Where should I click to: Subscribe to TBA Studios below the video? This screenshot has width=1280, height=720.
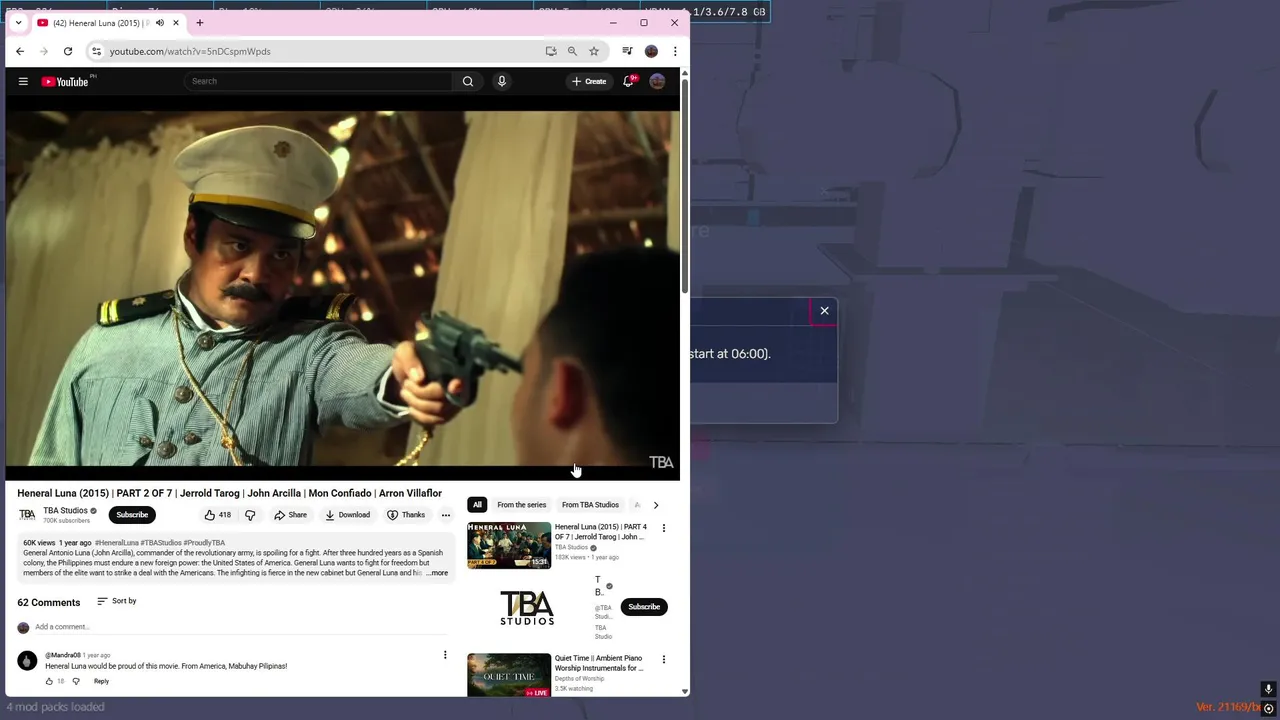point(132,515)
